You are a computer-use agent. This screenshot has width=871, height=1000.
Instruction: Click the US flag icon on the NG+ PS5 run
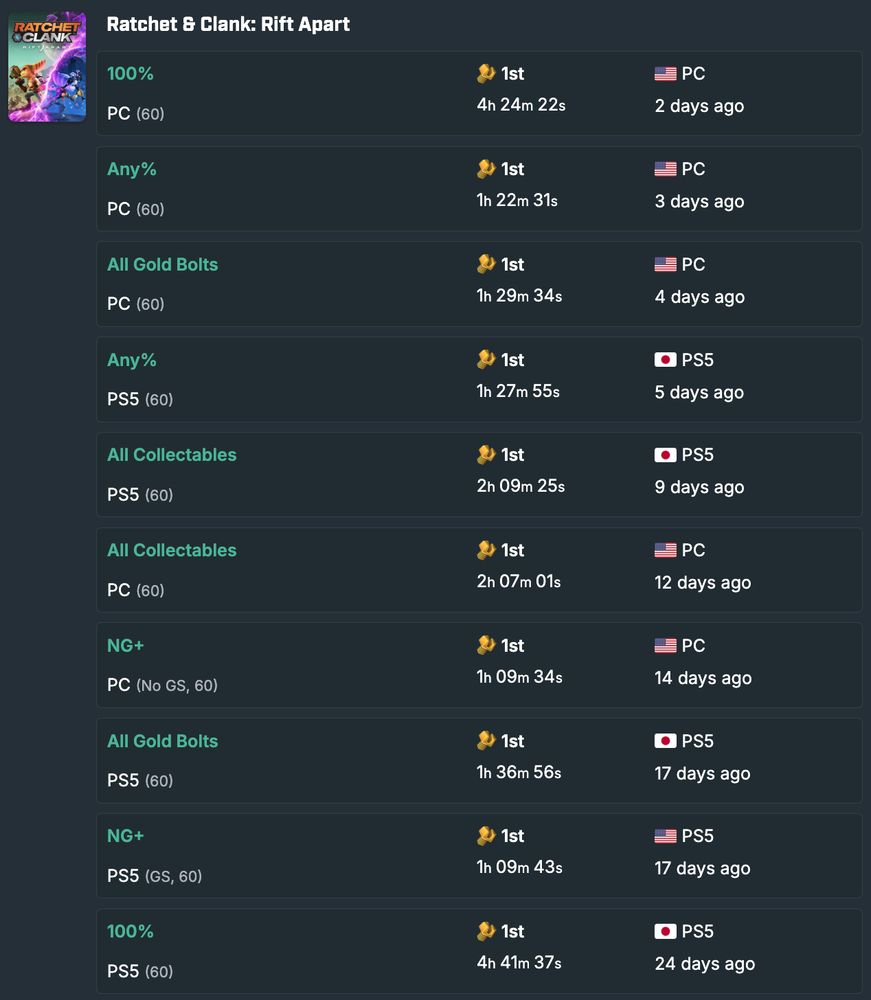pos(665,836)
